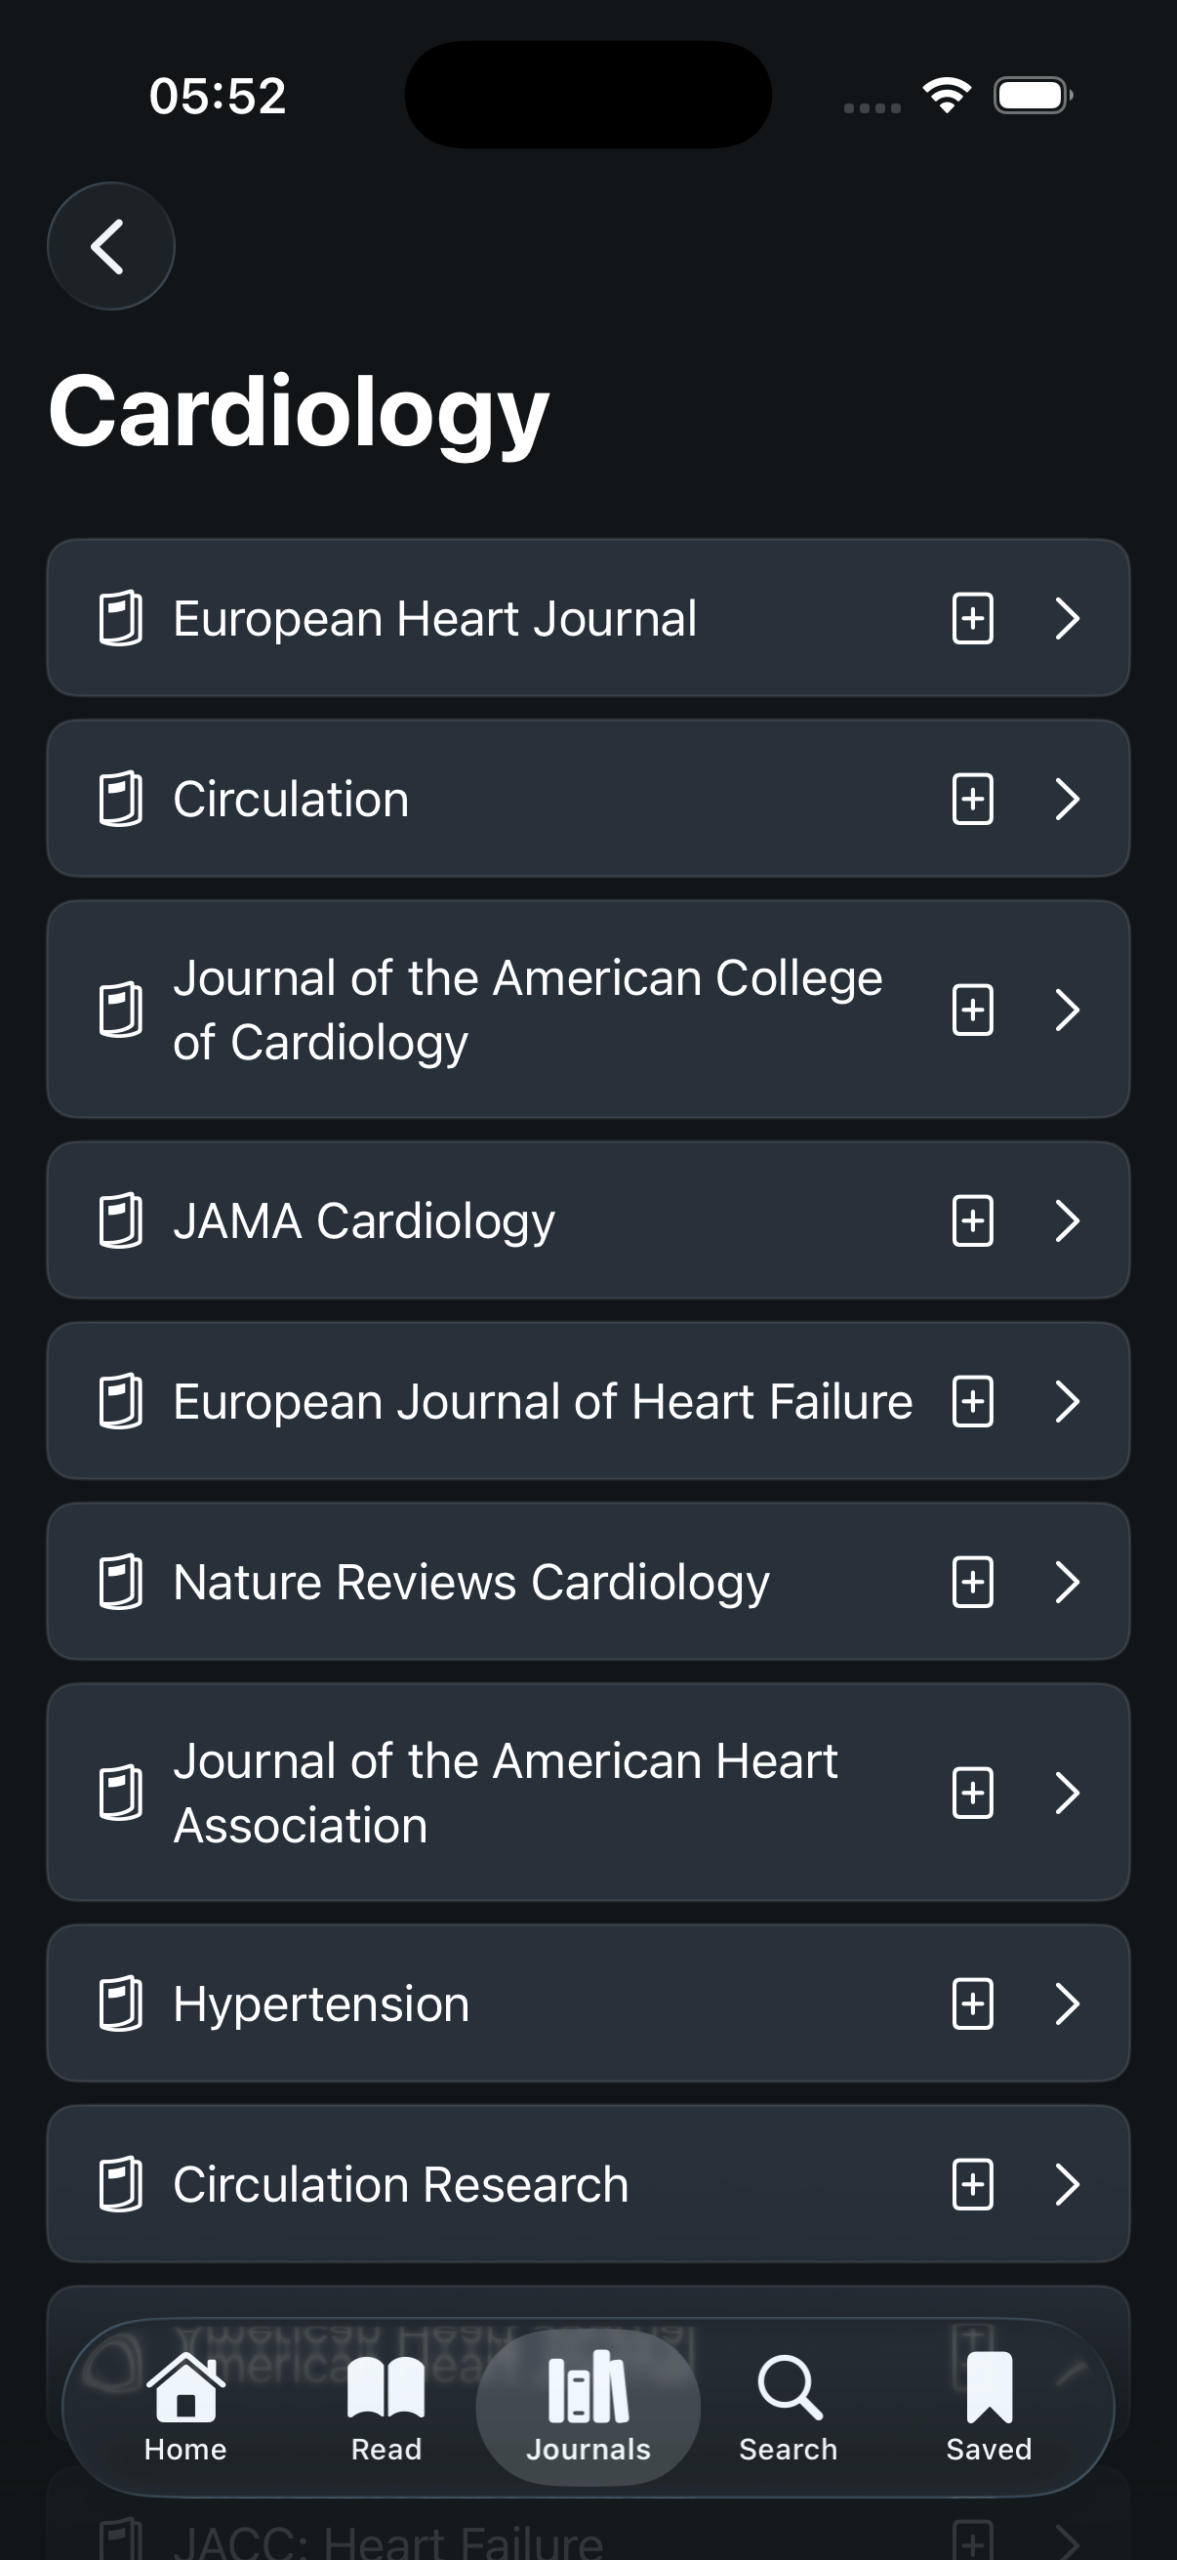
Task: Tap the back arrow button
Action: [110, 246]
